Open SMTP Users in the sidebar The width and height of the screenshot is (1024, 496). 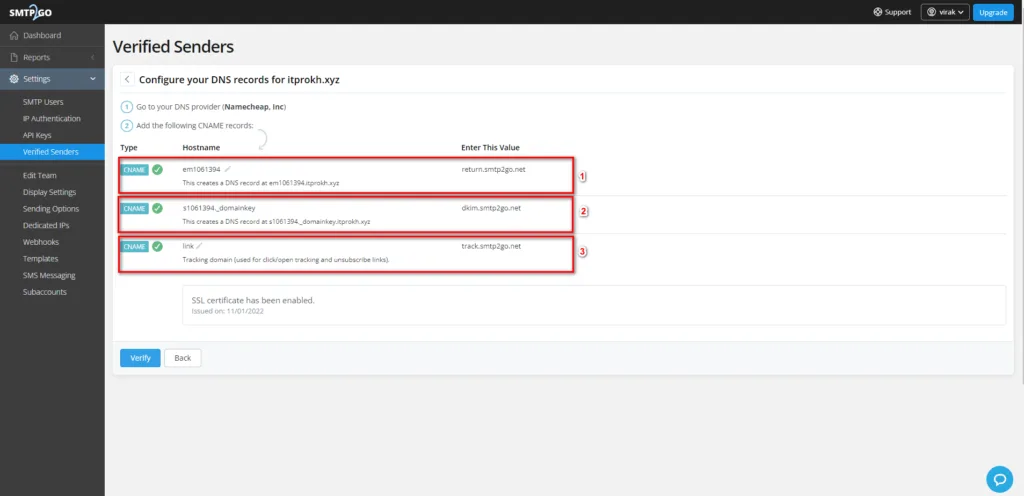tap(43, 102)
